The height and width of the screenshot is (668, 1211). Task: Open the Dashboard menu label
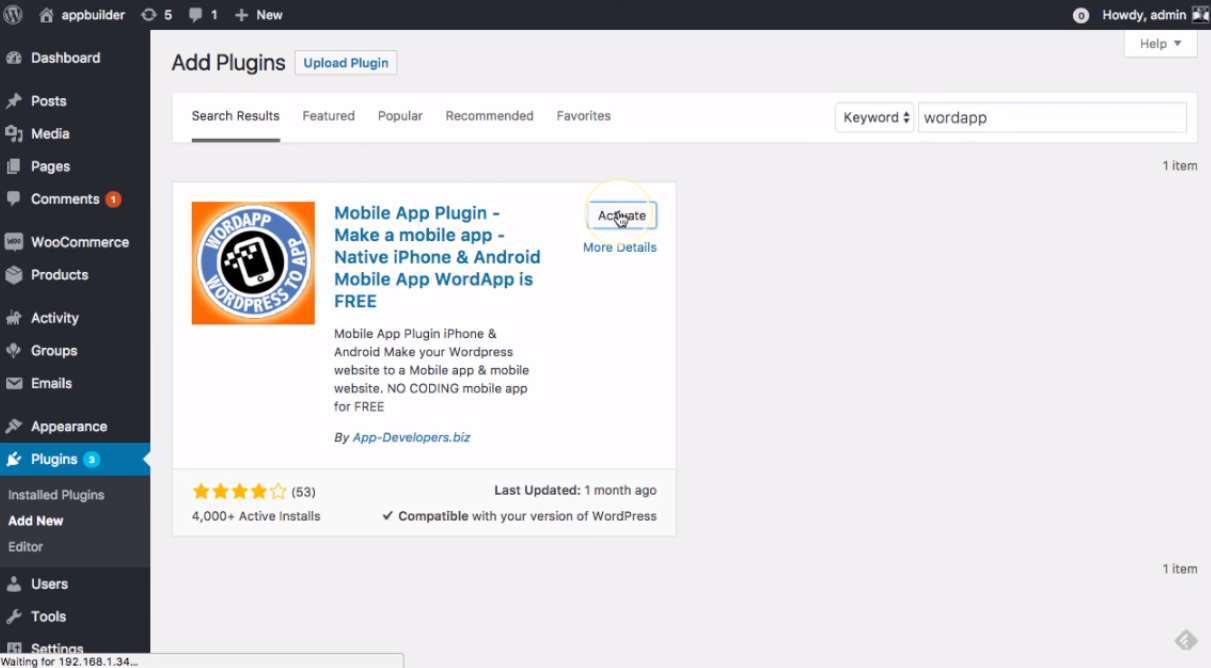[66, 58]
